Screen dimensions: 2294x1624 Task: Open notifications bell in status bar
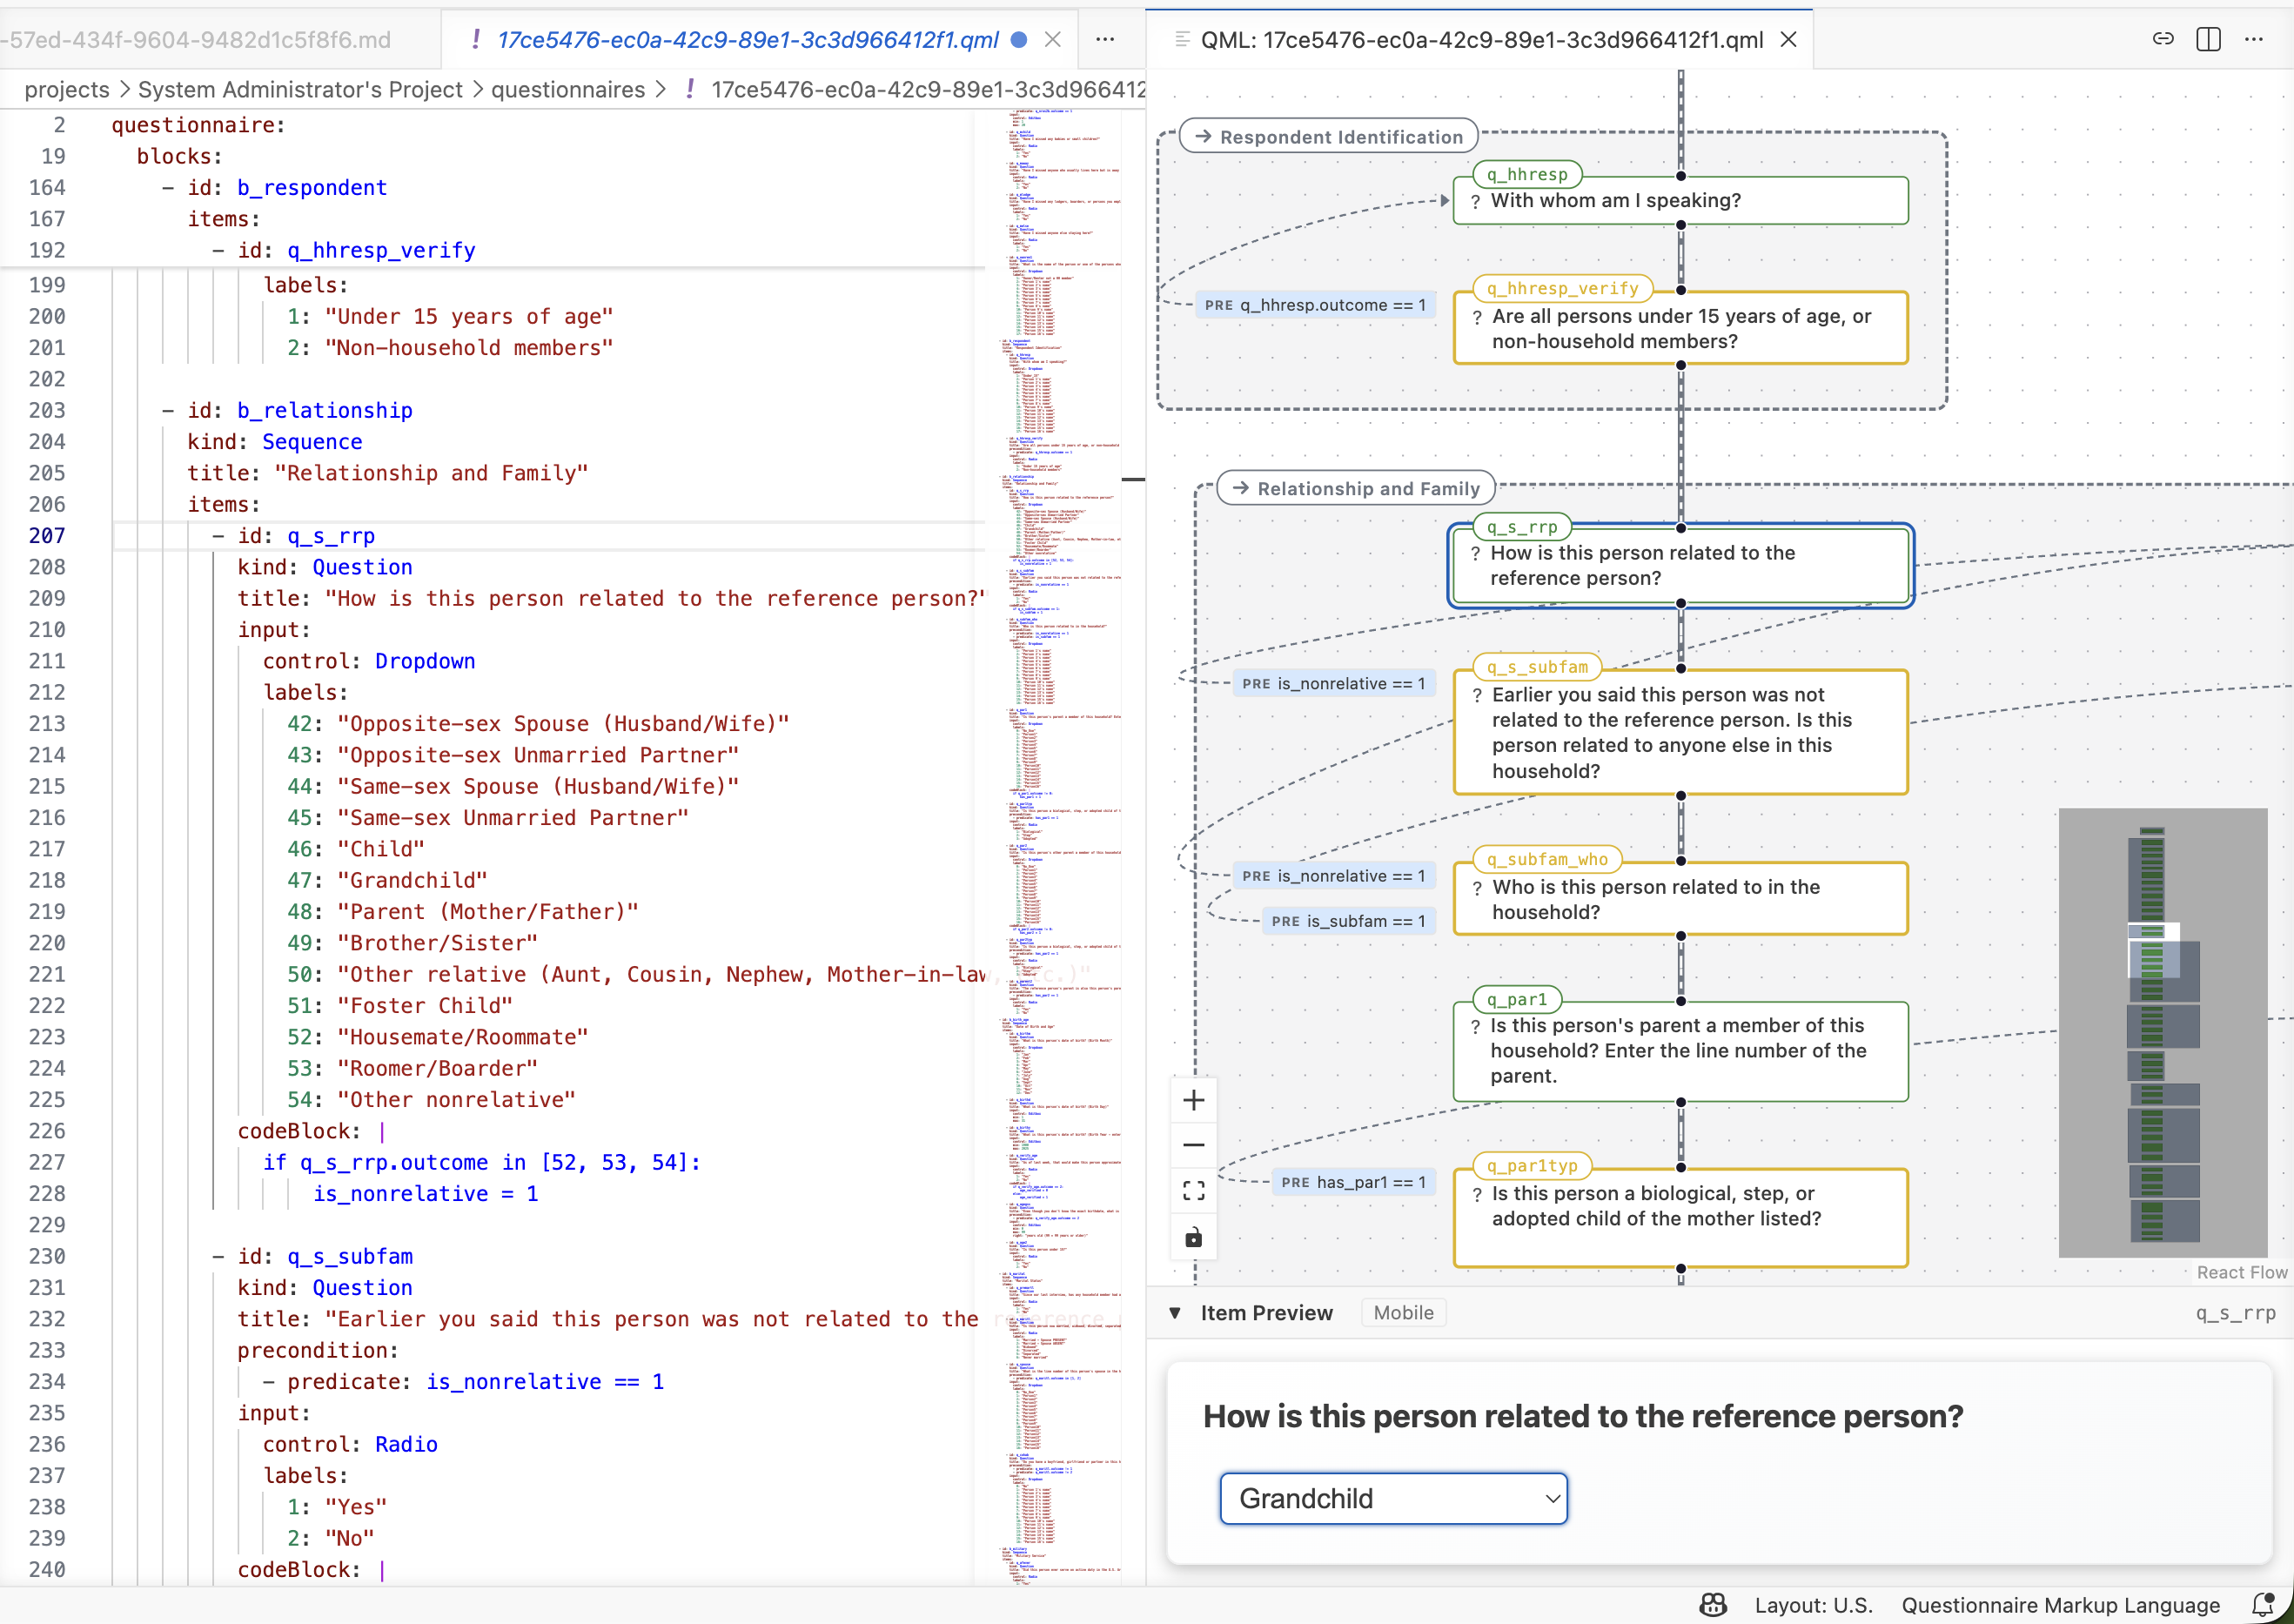pos(2264,1605)
